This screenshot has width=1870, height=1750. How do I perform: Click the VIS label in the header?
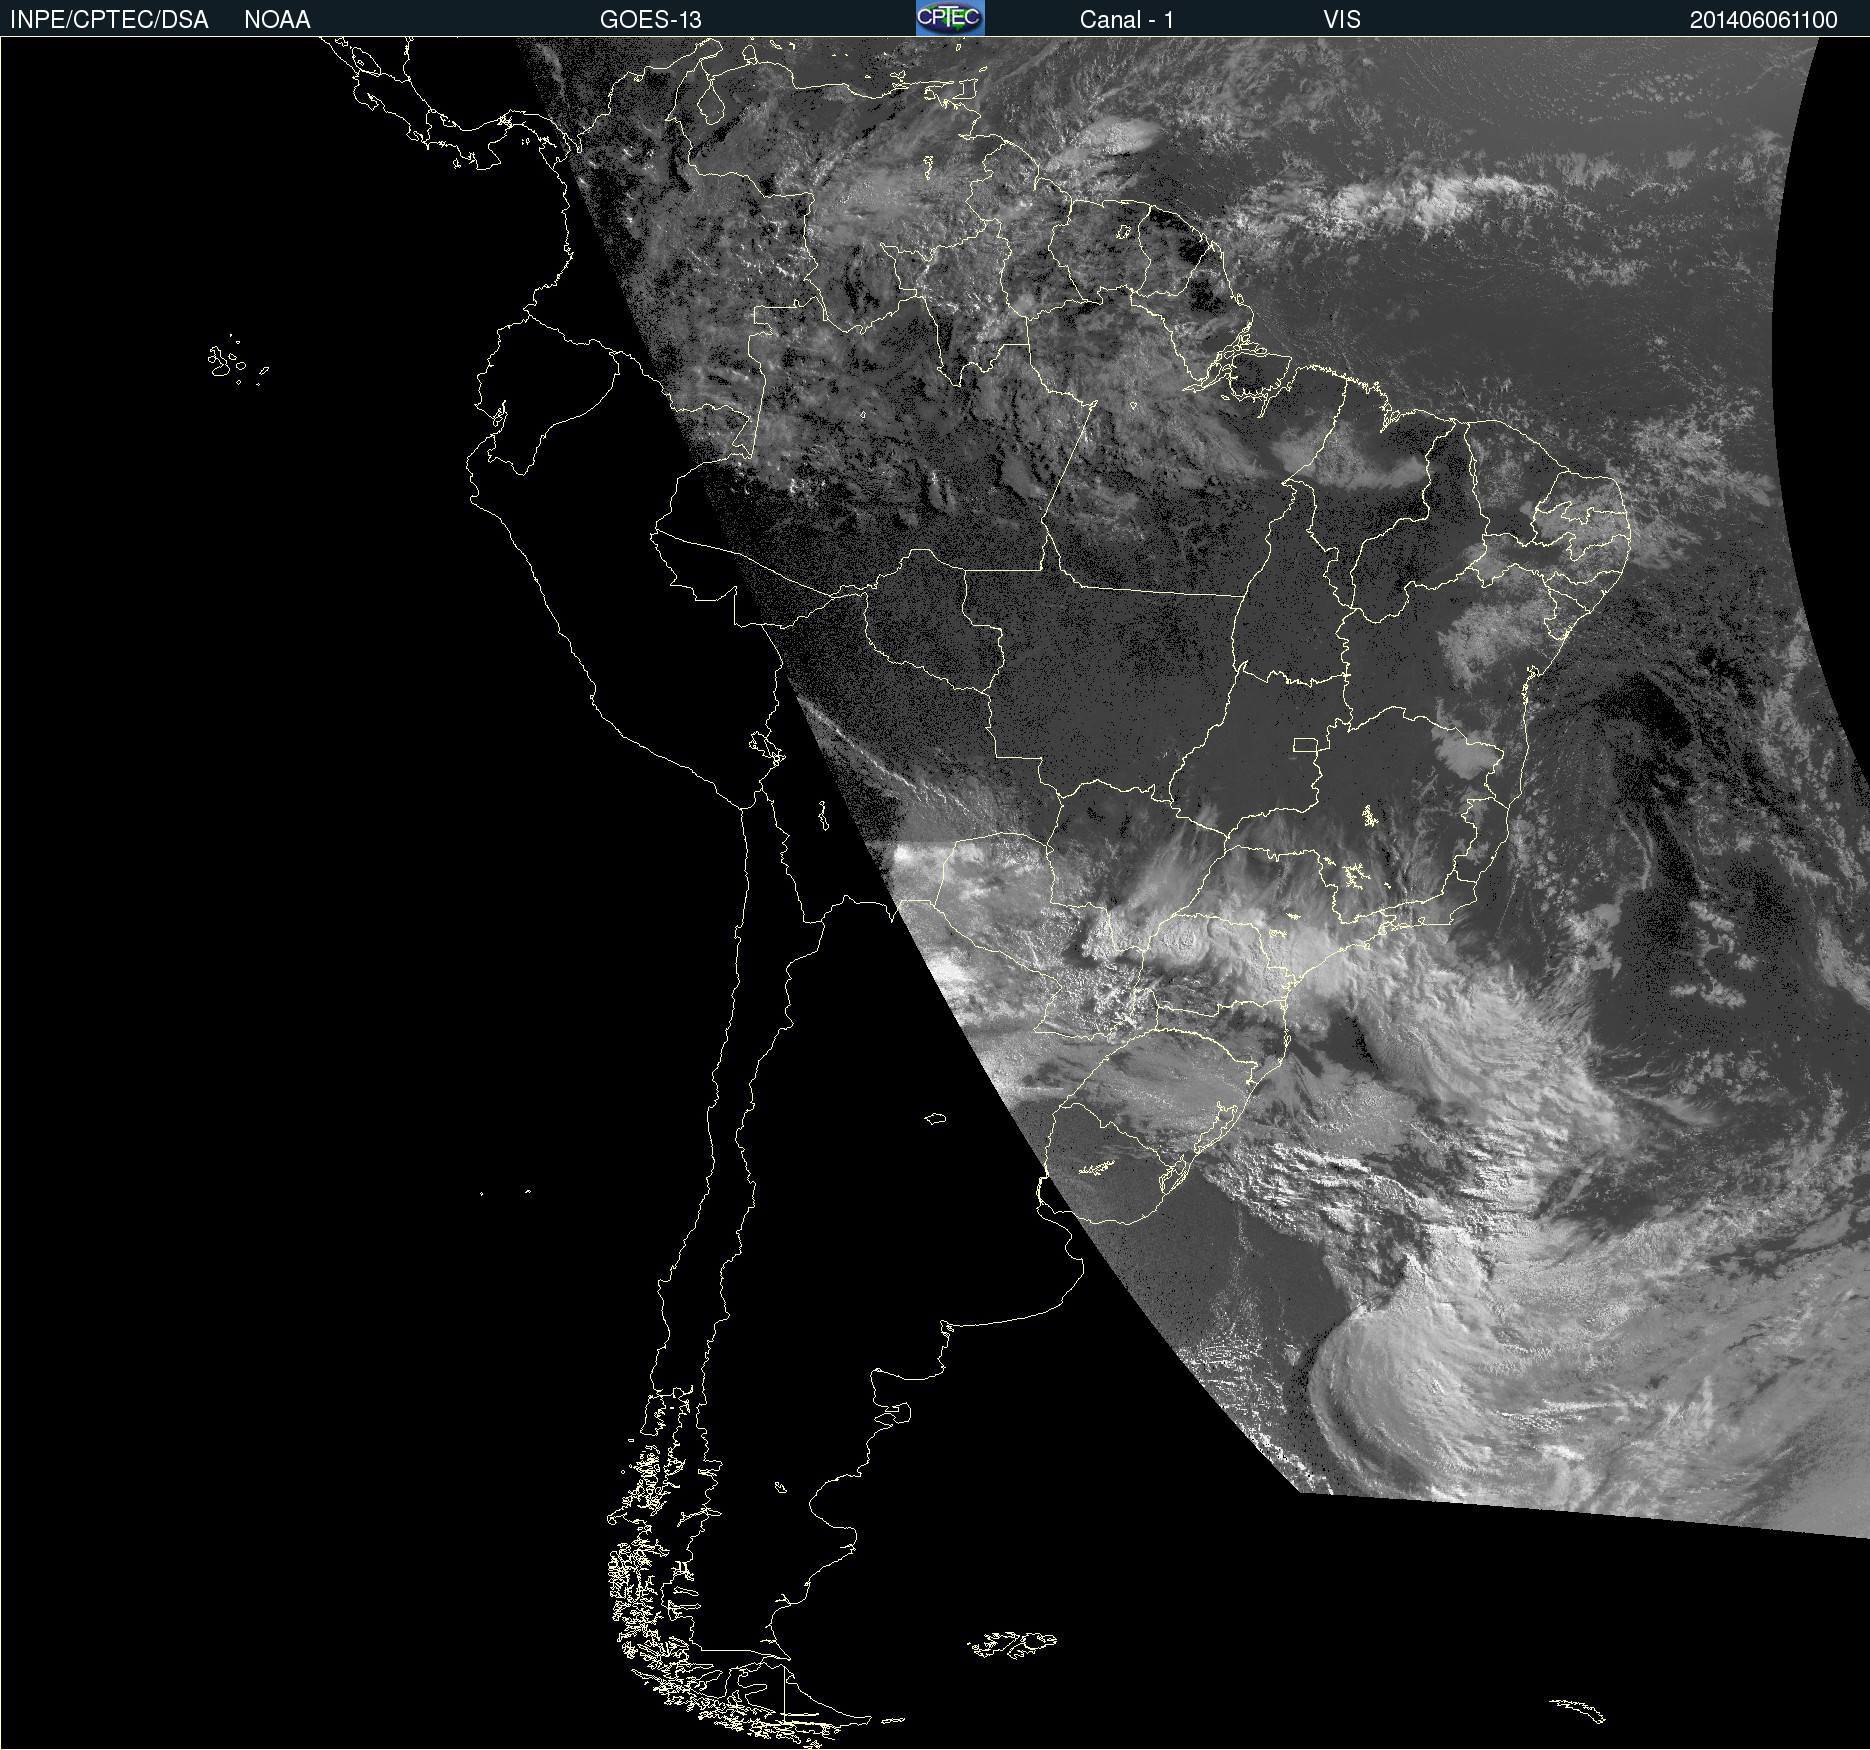pos(1342,20)
